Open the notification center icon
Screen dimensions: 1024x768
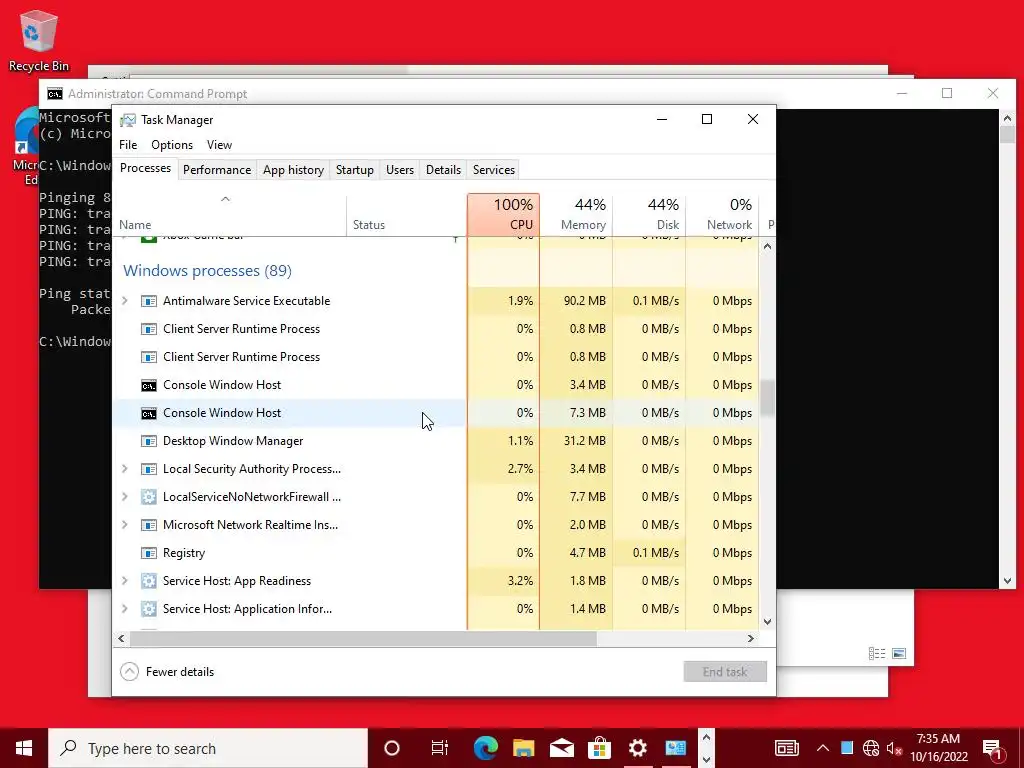point(993,748)
